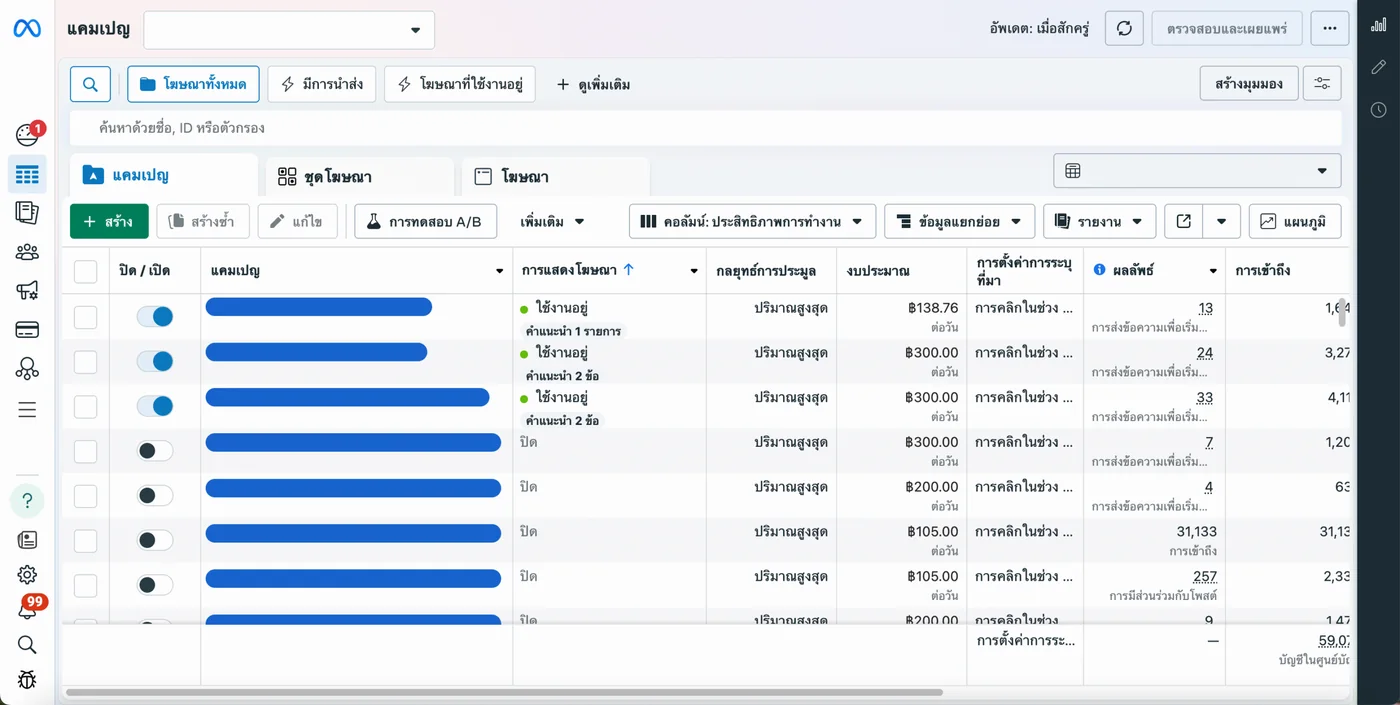Image resolution: width=1400 pixels, height=705 pixels.
Task: Select the โฆษณาที่ใช้งานอยู่ filter
Action: [460, 84]
